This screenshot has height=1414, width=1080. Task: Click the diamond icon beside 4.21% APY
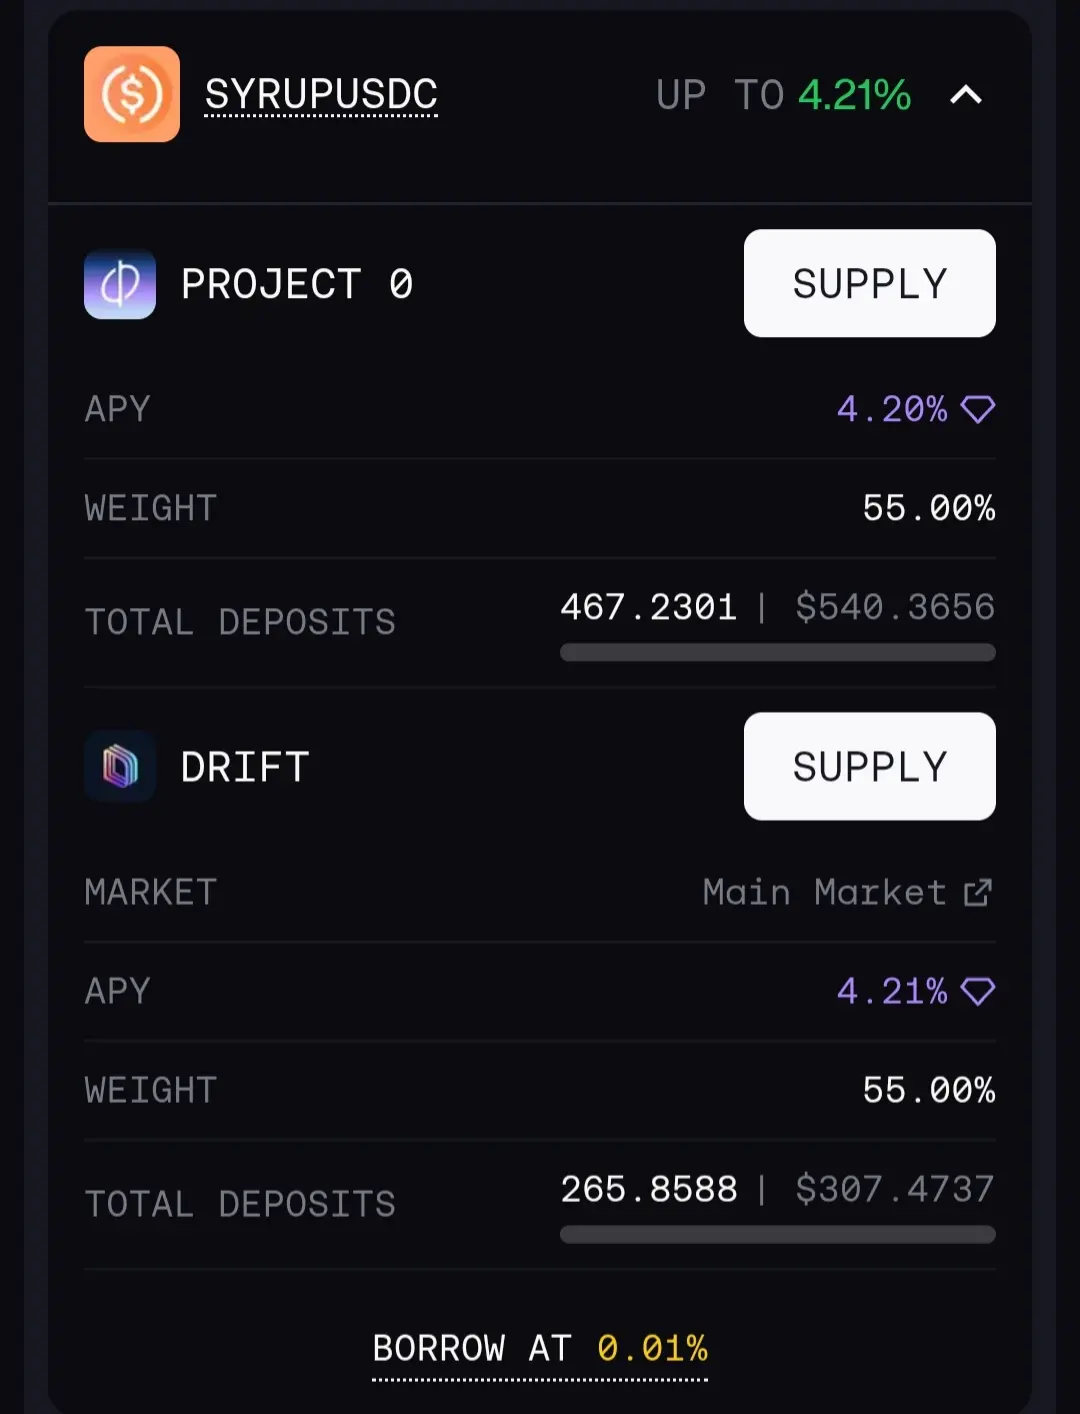pyautogui.click(x=977, y=991)
